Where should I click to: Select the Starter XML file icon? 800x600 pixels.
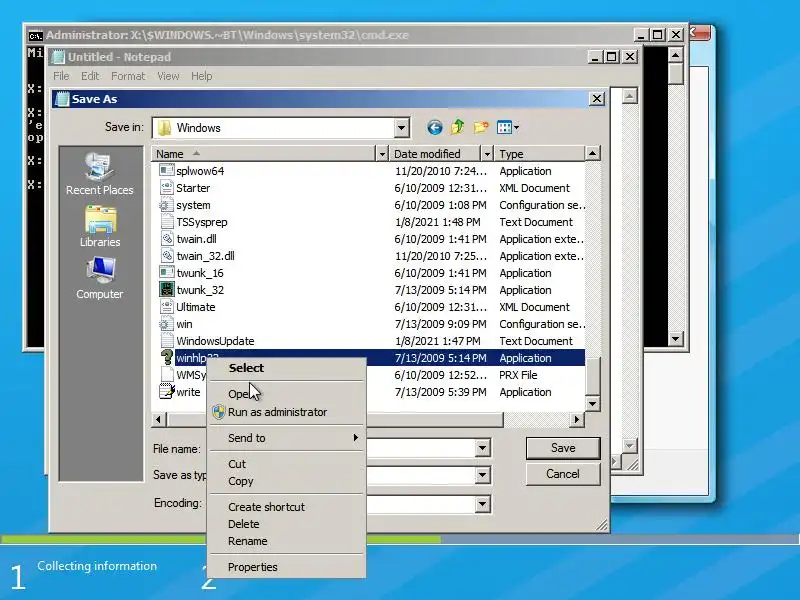tap(167, 188)
